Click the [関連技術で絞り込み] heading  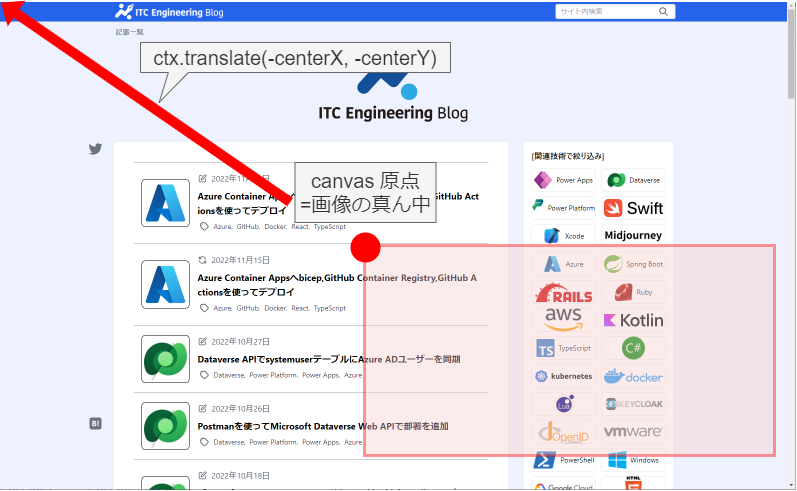[x=568, y=156]
